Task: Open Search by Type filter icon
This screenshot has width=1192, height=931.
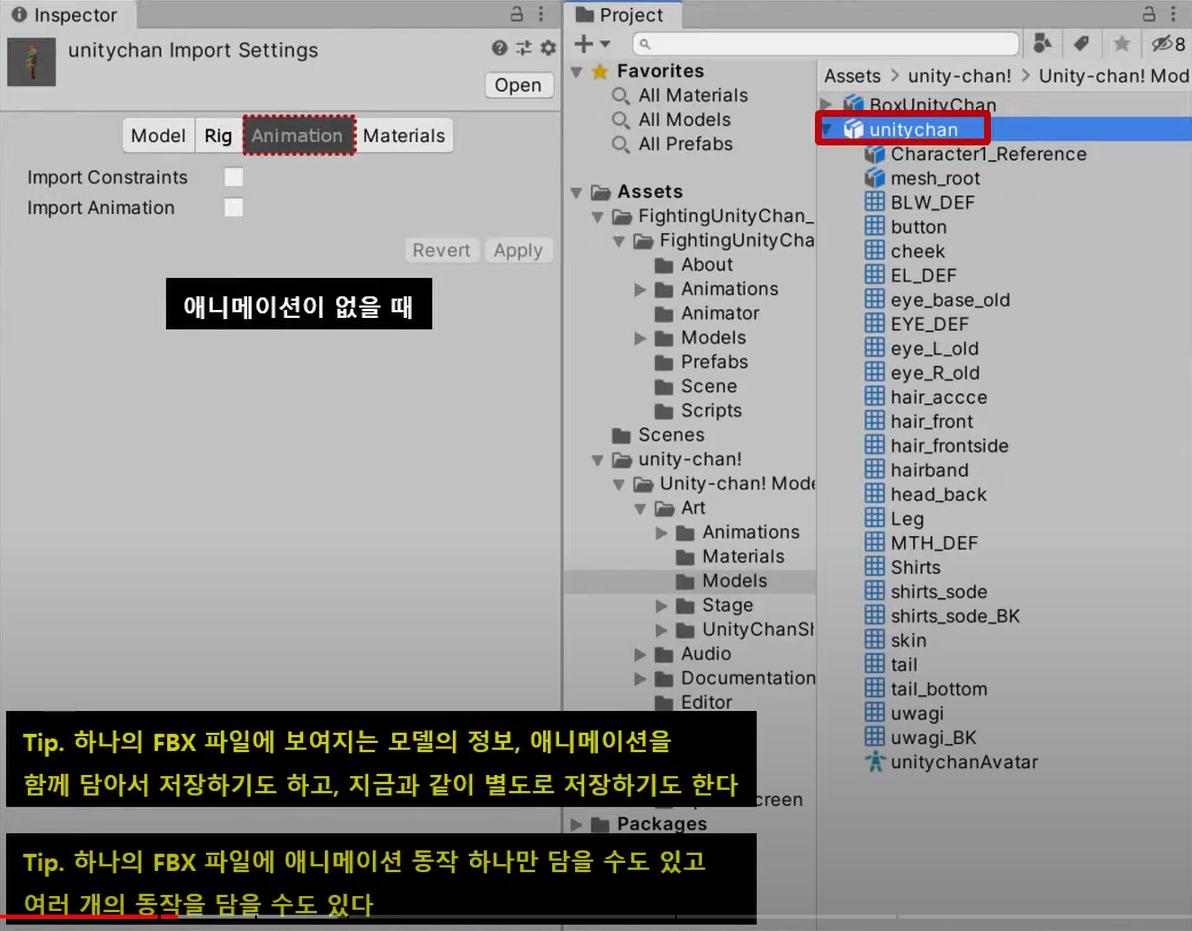Action: (x=1043, y=43)
